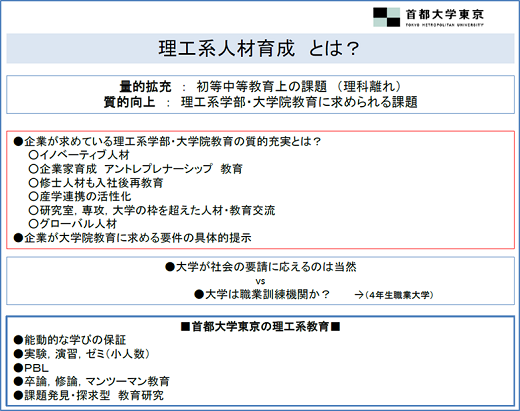The image size is (520, 411).
Task: Click the bullet 企業が求めている理工系学部・大学院教育の質的充実とは?
Action: (x=167, y=141)
